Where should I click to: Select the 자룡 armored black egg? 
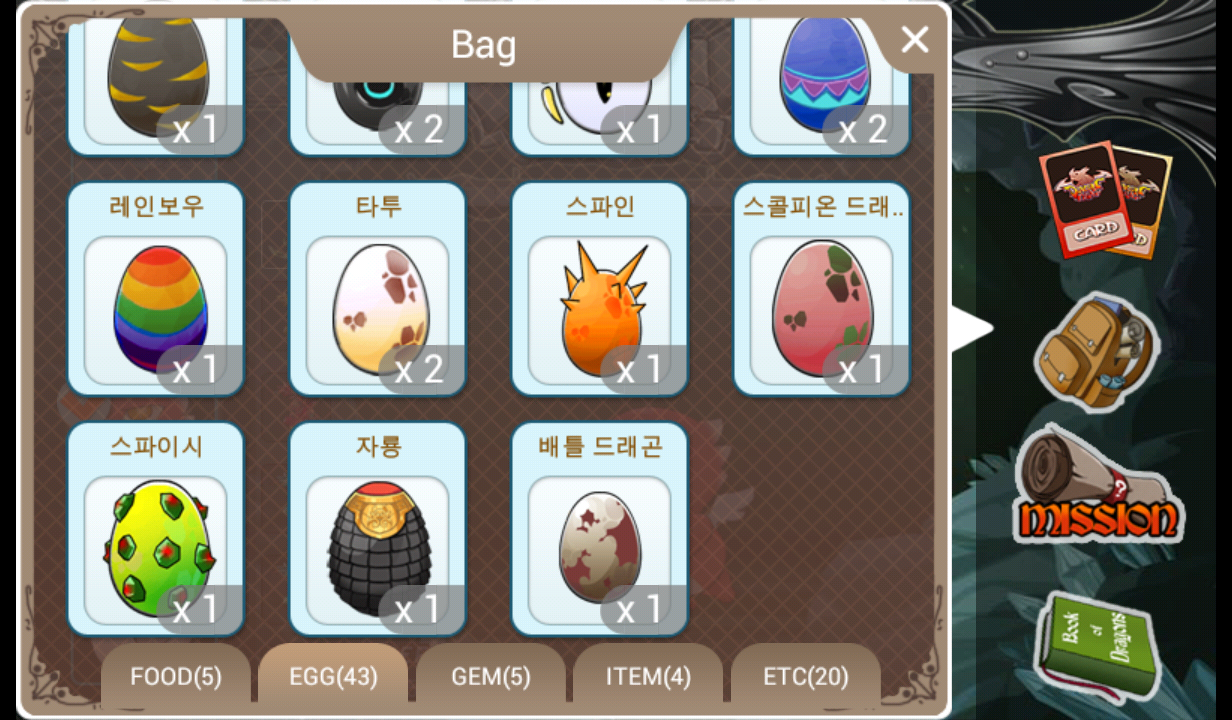point(378,530)
